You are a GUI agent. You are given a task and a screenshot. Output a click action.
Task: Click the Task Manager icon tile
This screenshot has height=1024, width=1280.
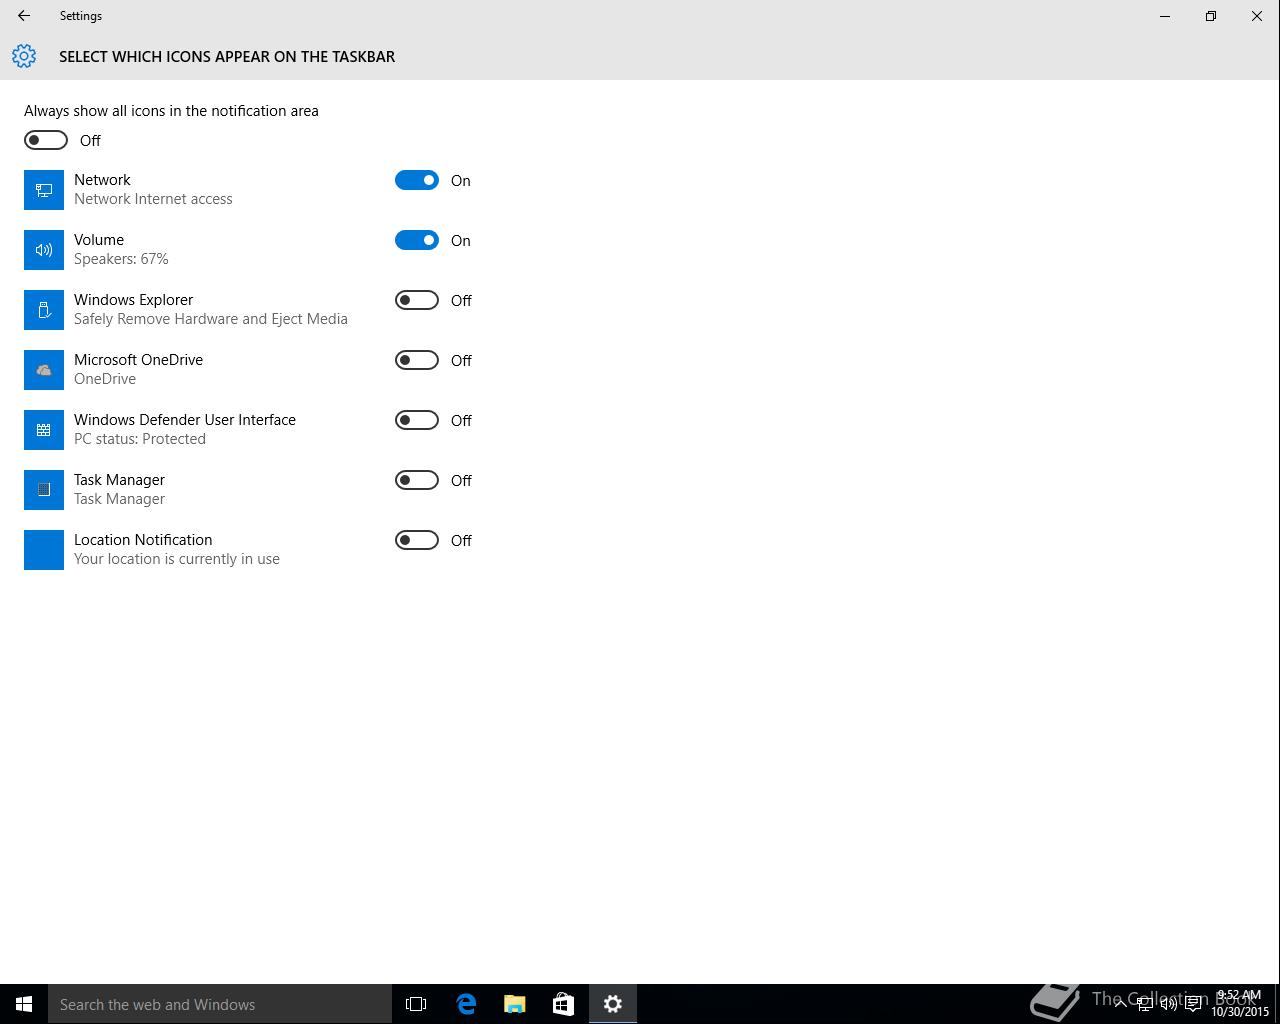click(44, 490)
